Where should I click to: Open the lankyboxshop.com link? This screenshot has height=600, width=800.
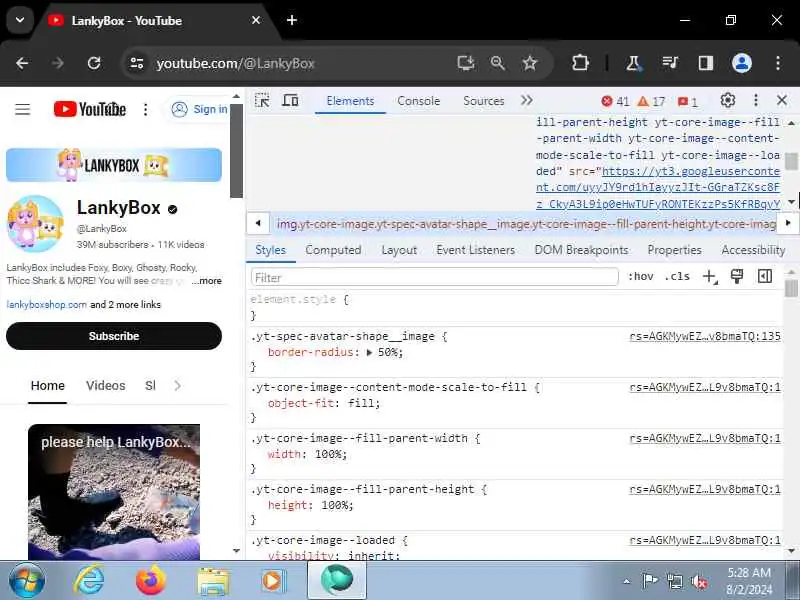pyautogui.click(x=46, y=305)
